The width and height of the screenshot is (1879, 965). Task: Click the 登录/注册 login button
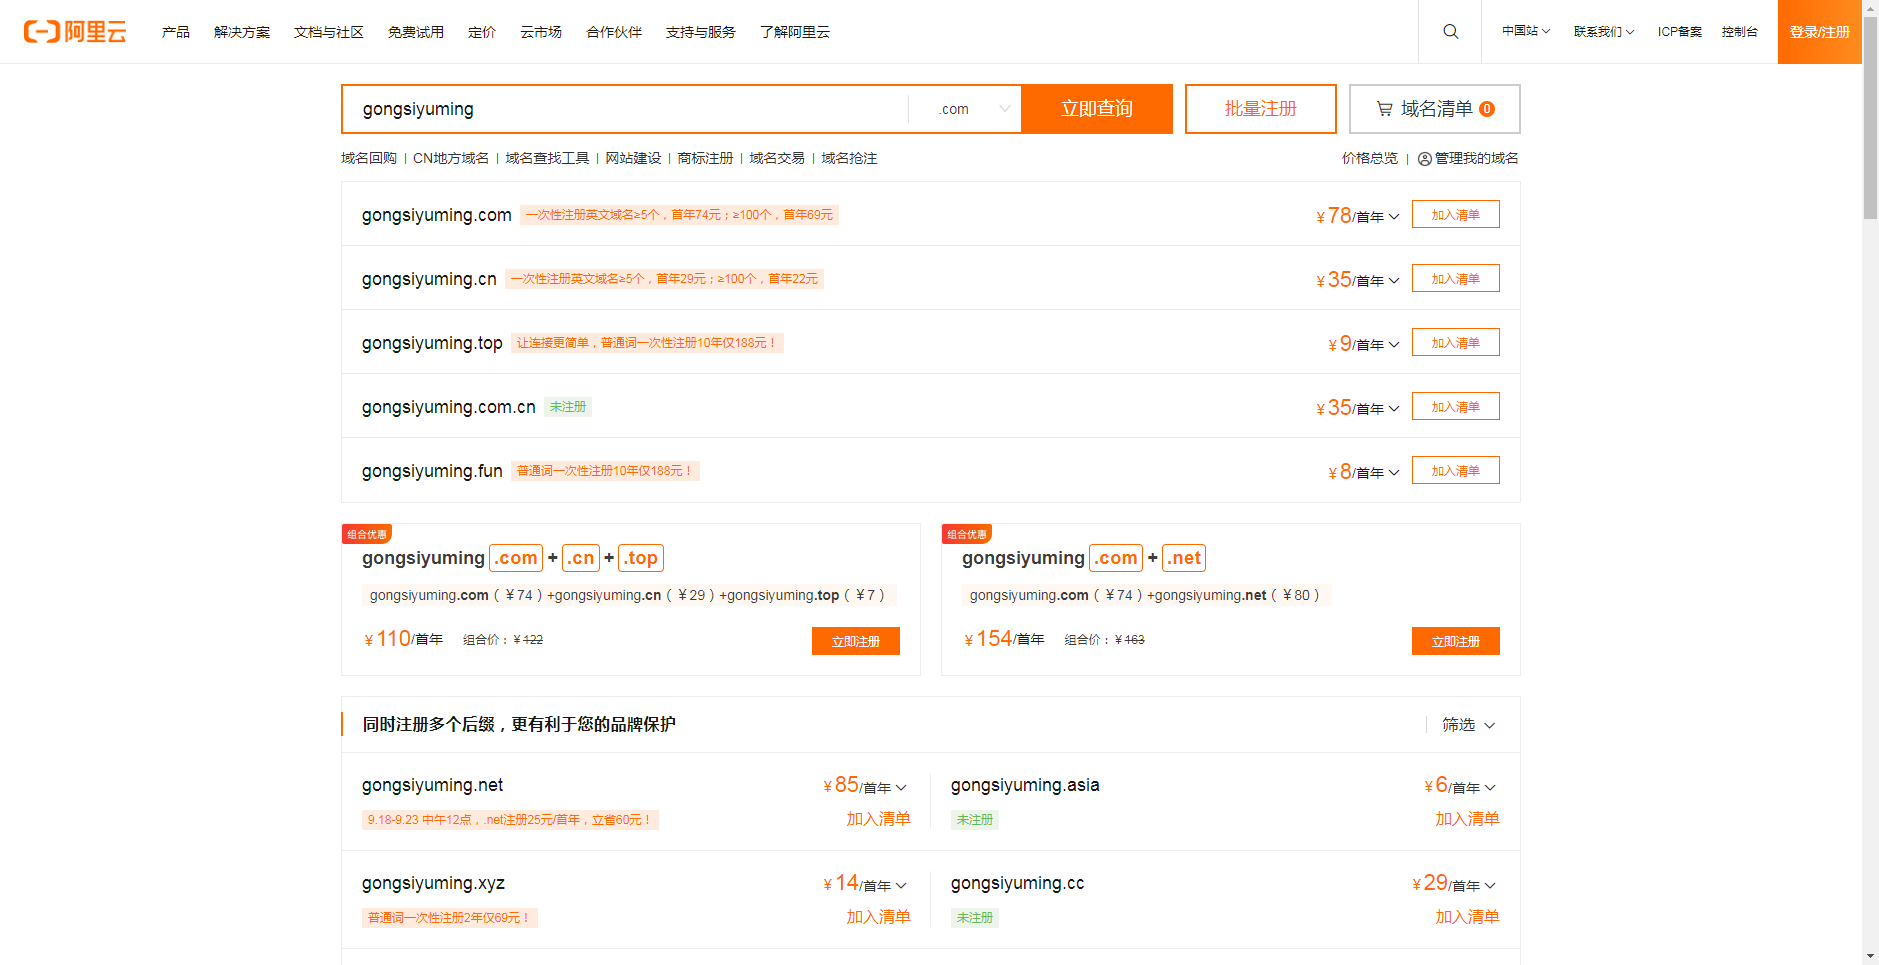1819,32
